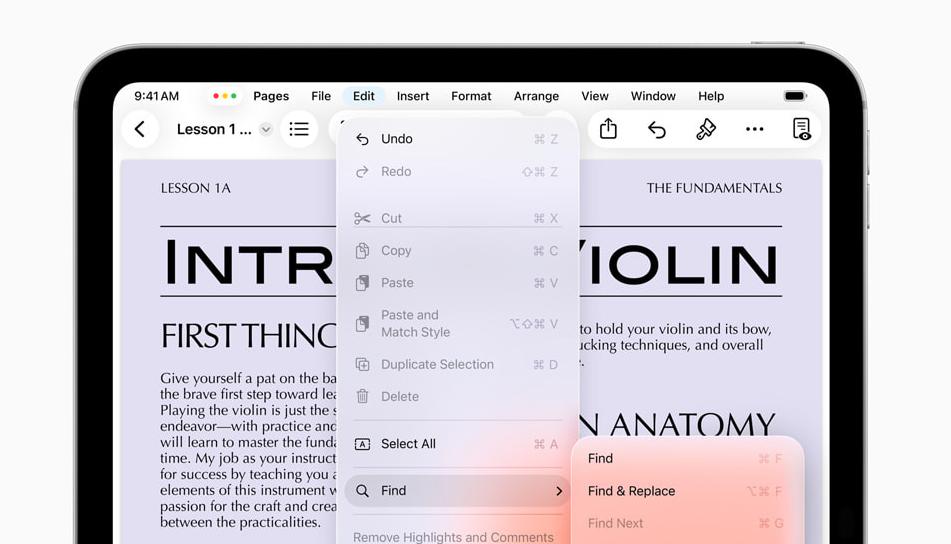The height and width of the screenshot is (544, 951).
Task: Choose Remove Highlights and Comments
Action: point(454,537)
